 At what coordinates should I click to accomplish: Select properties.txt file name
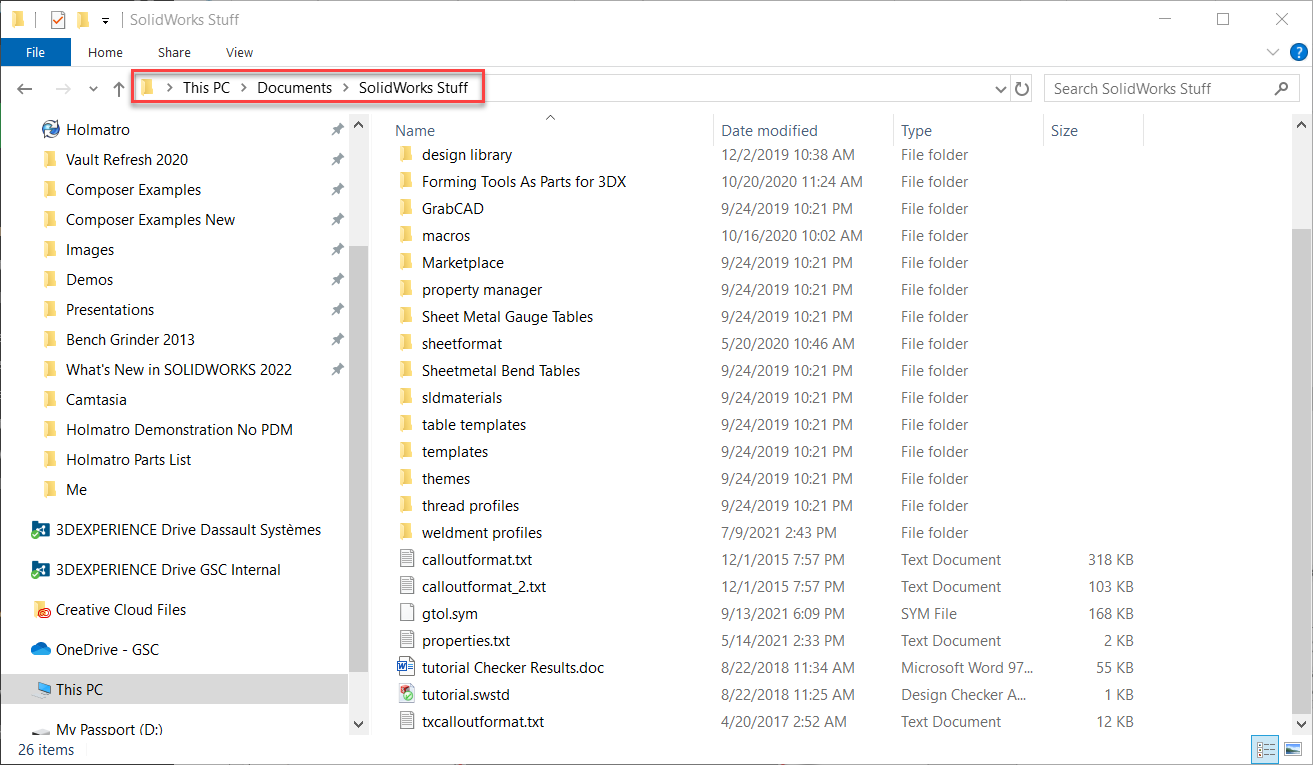[466, 640]
